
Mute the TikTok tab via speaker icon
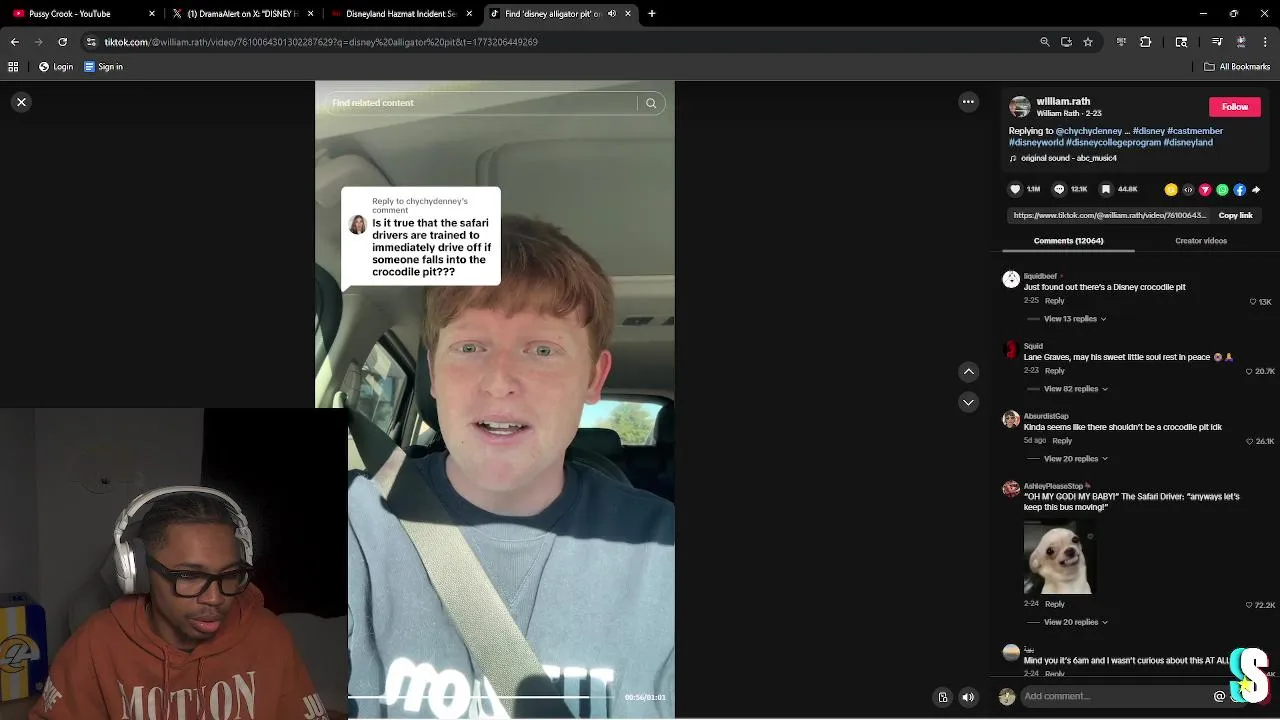pyautogui.click(x=612, y=14)
